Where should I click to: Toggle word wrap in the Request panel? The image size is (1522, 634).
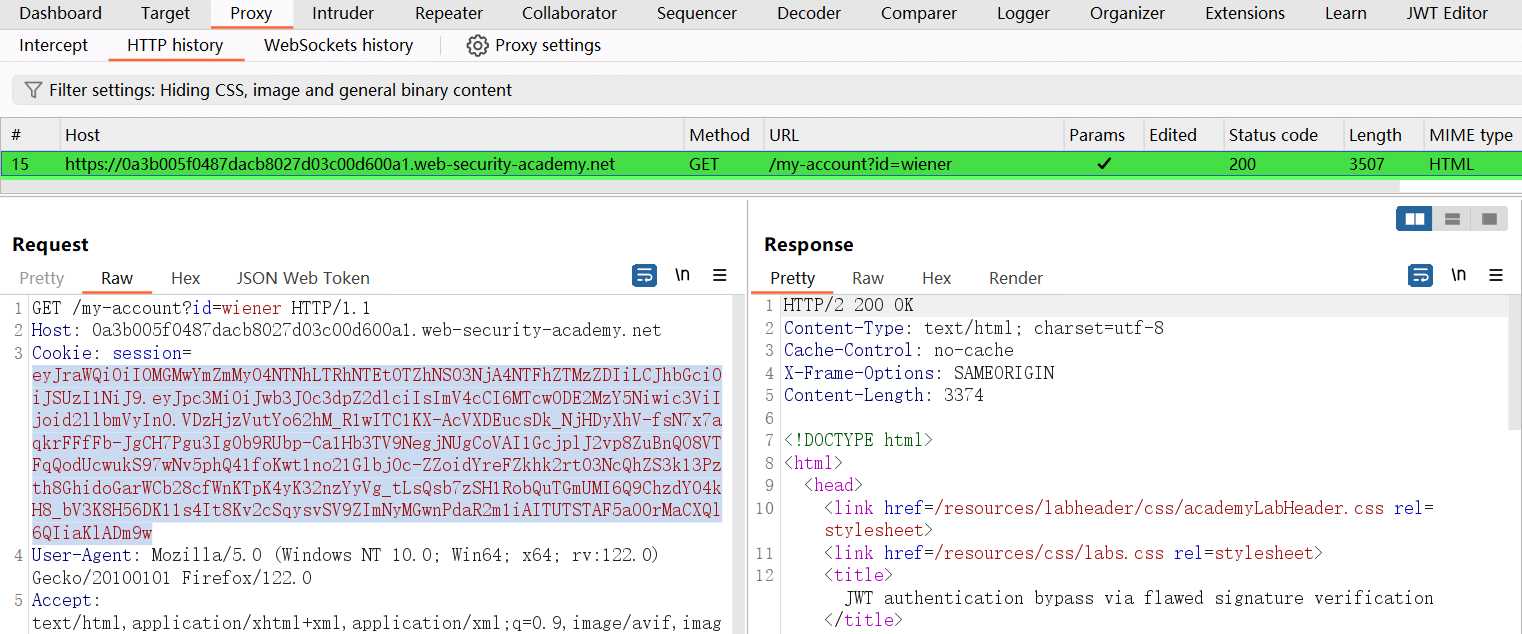[645, 276]
